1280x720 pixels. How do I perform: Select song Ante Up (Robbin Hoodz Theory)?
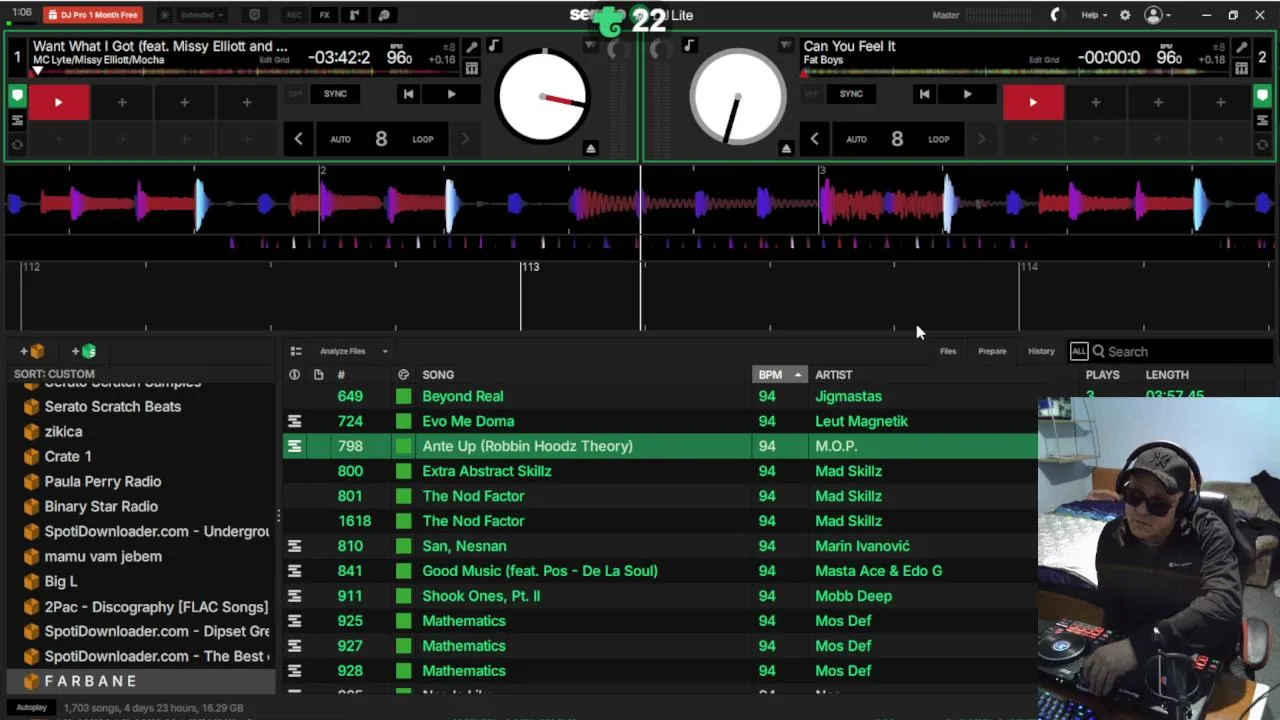click(527, 446)
